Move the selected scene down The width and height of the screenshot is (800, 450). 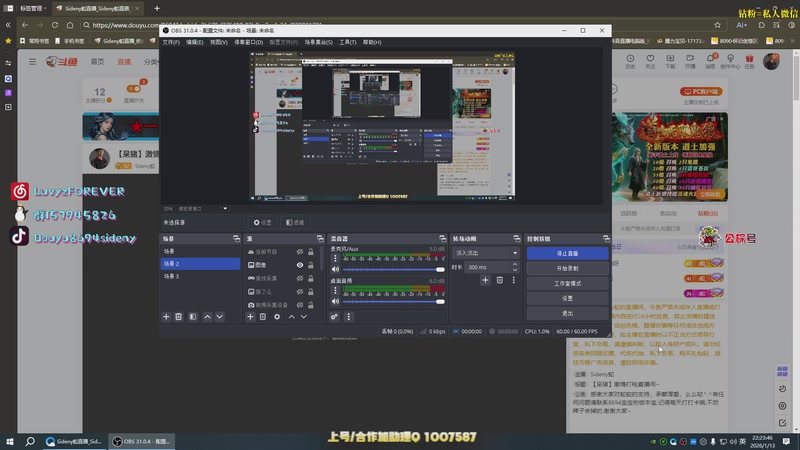(x=219, y=317)
